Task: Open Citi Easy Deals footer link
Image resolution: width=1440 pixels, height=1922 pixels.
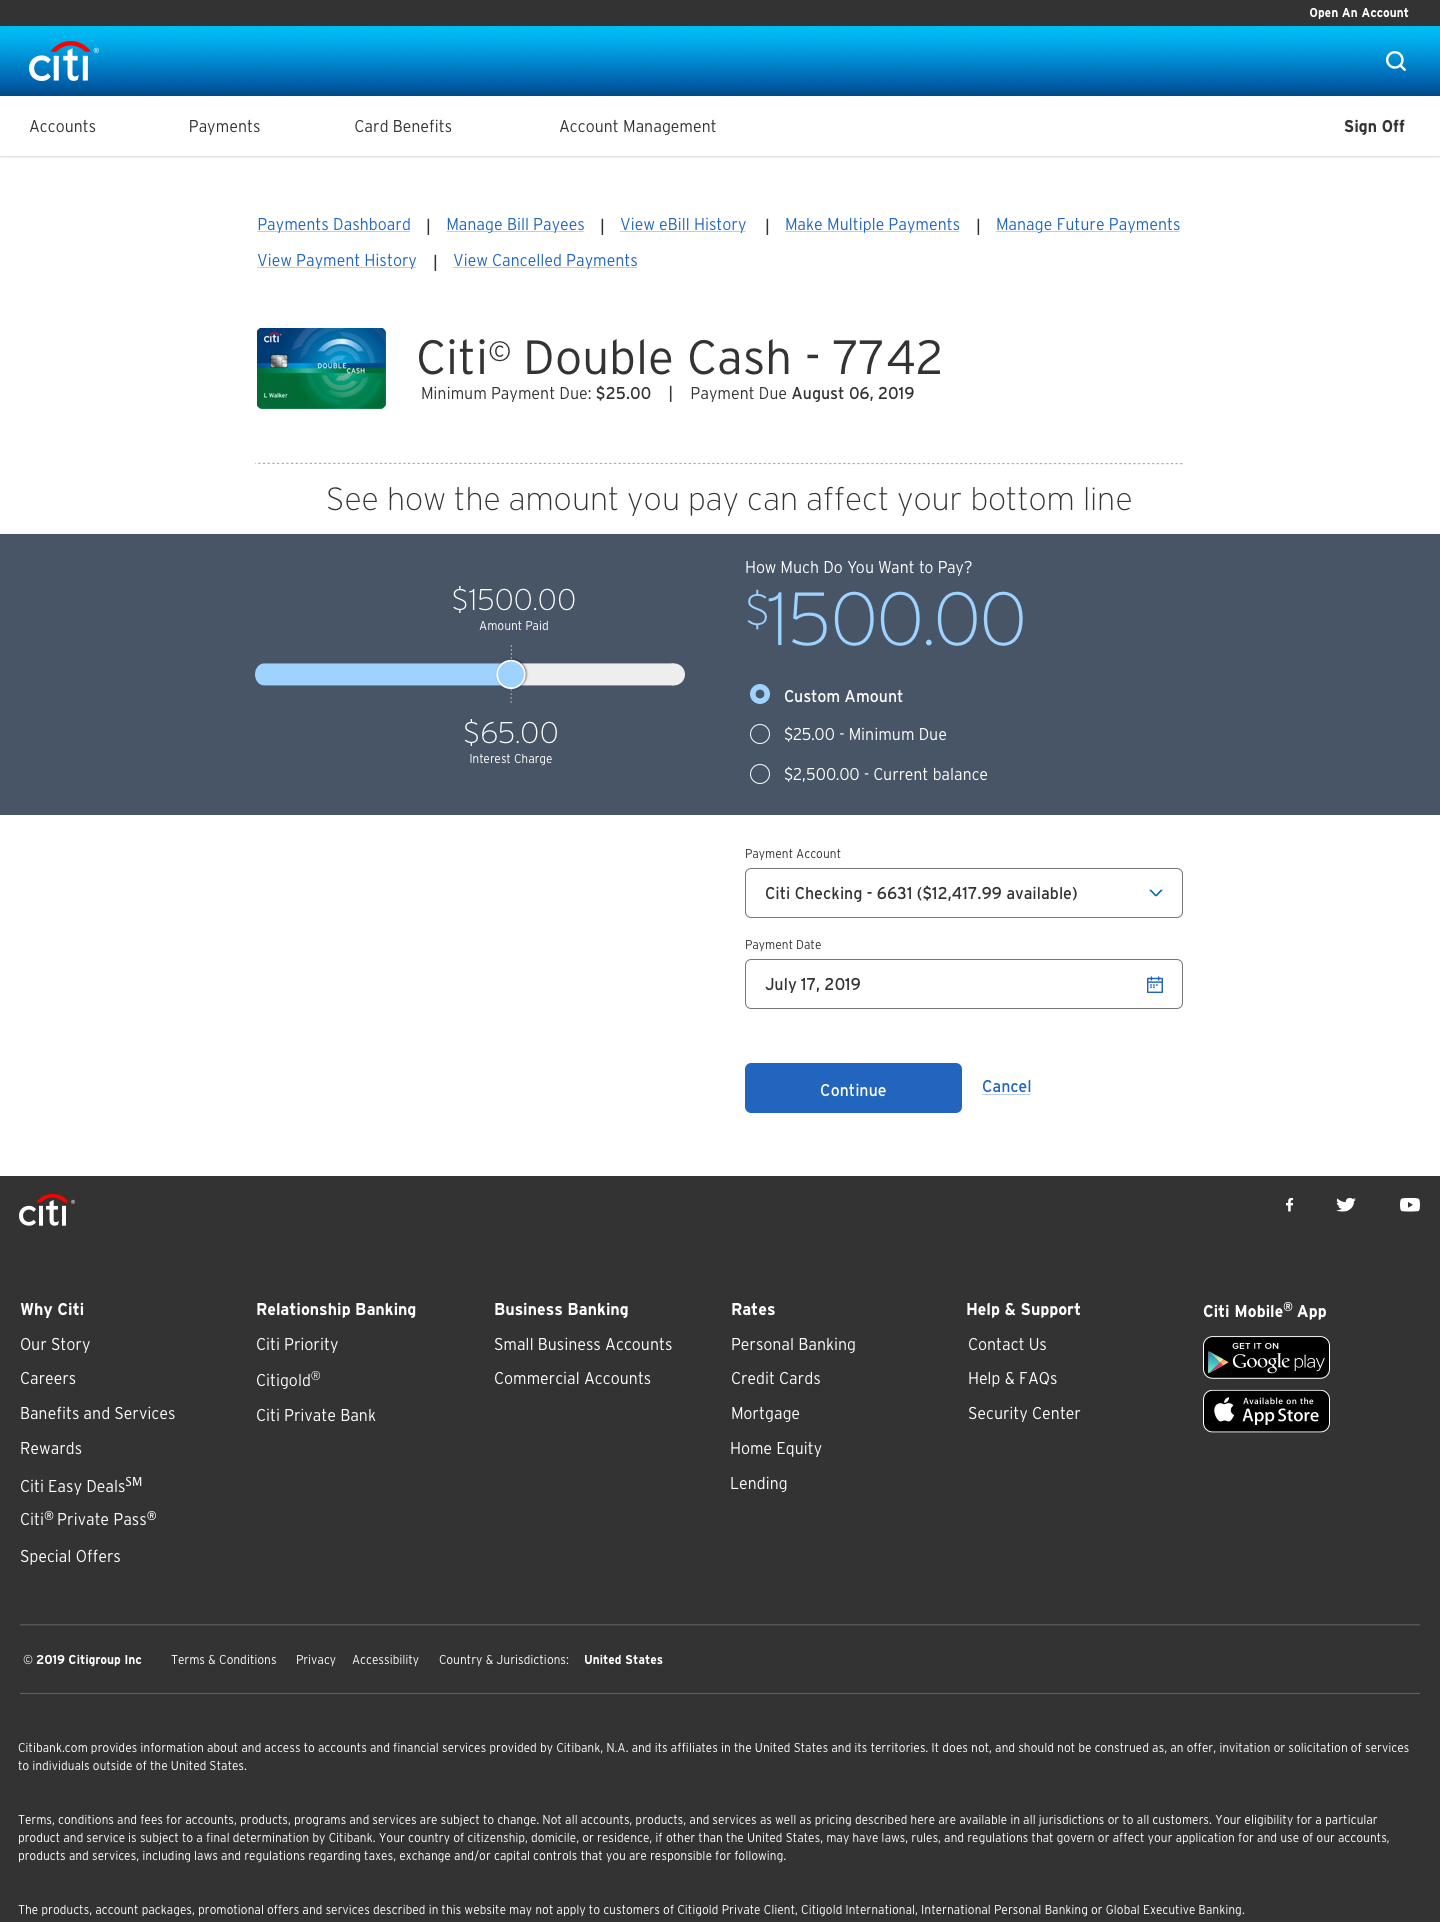Action: coord(81,1485)
